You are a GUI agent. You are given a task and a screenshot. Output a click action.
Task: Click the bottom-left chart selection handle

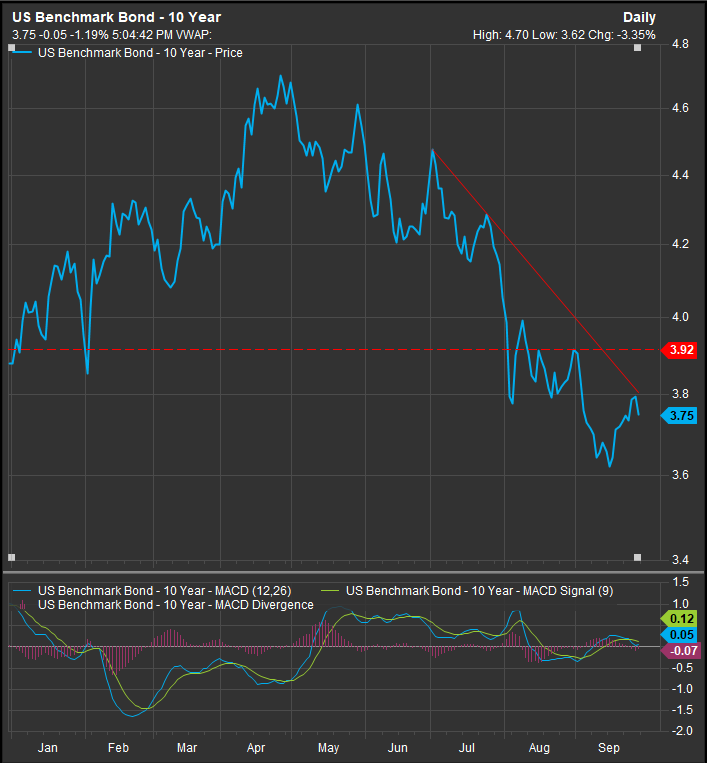tap(12, 557)
